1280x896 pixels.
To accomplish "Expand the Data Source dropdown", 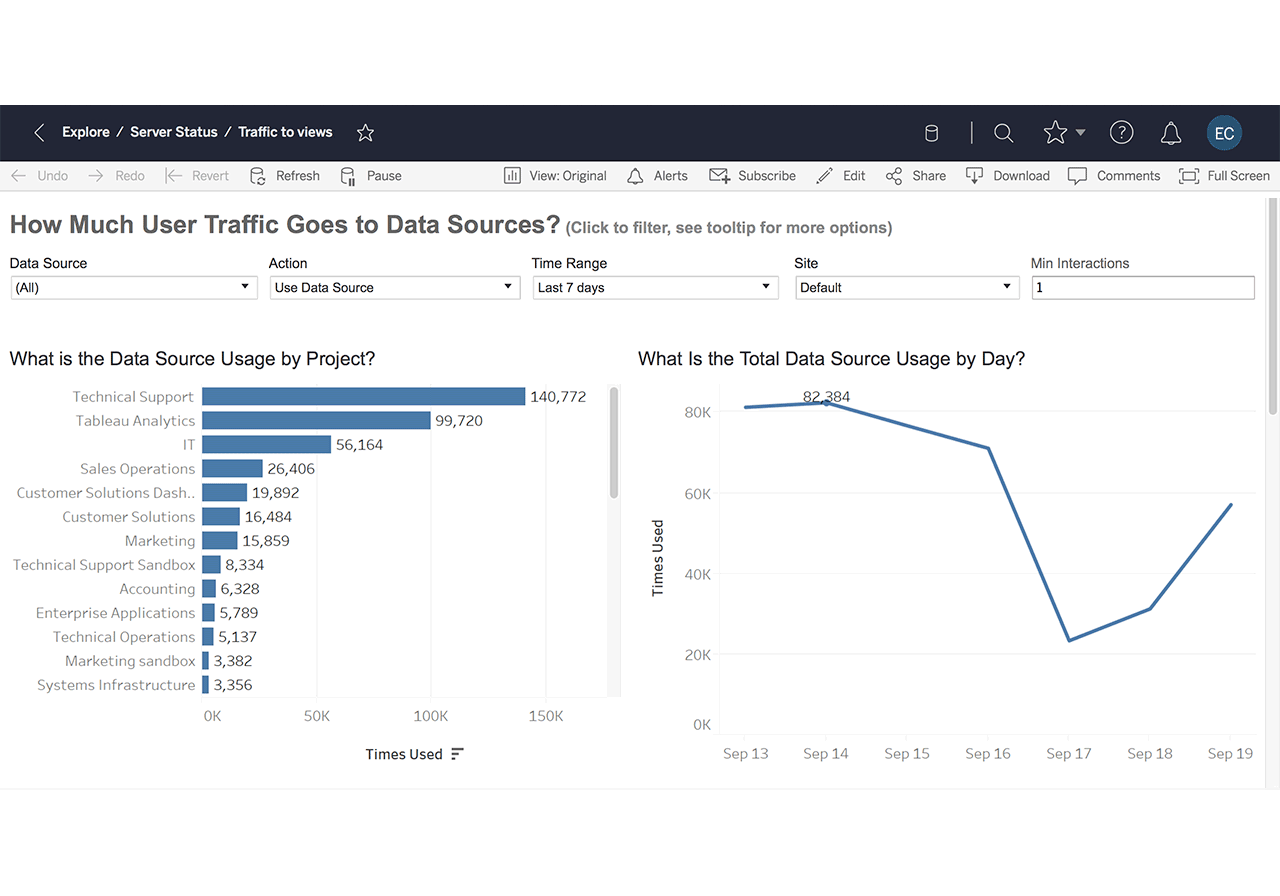I will pos(131,288).
